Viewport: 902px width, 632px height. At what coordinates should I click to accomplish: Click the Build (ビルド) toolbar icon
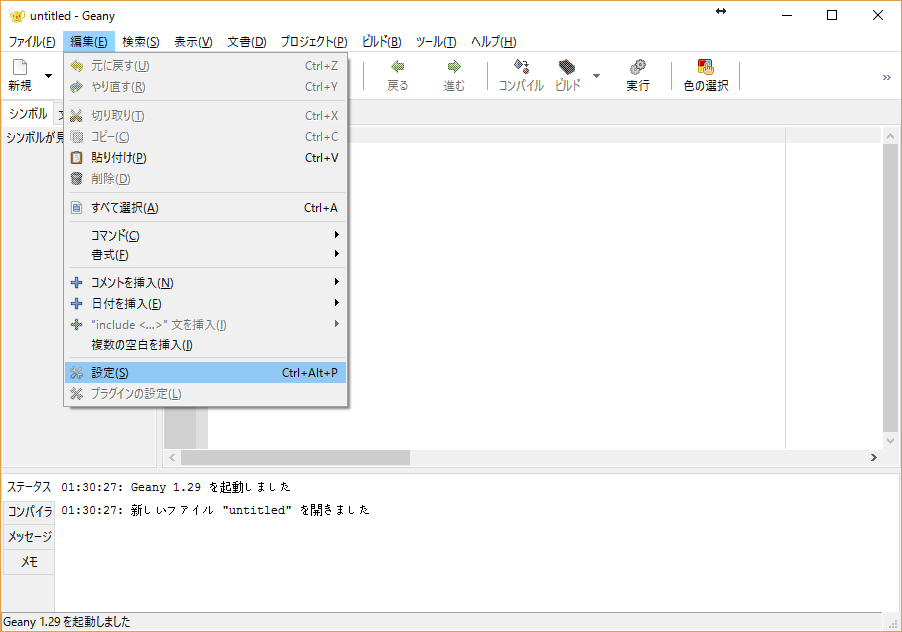point(567,67)
